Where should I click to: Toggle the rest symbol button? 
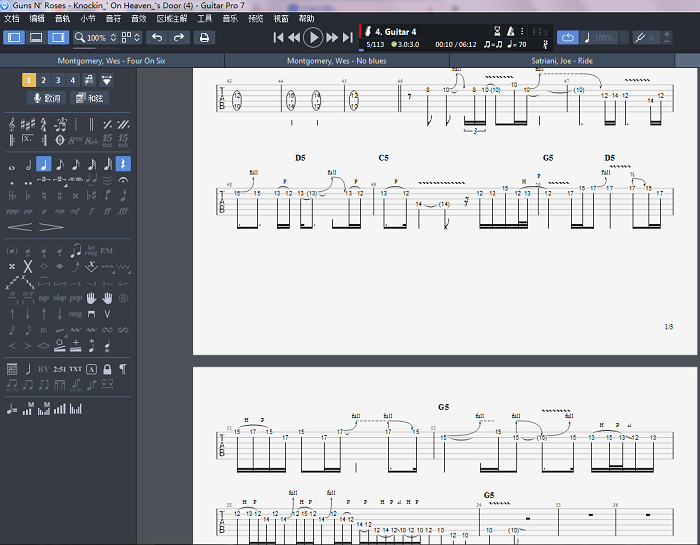pyautogui.click(x=122, y=164)
